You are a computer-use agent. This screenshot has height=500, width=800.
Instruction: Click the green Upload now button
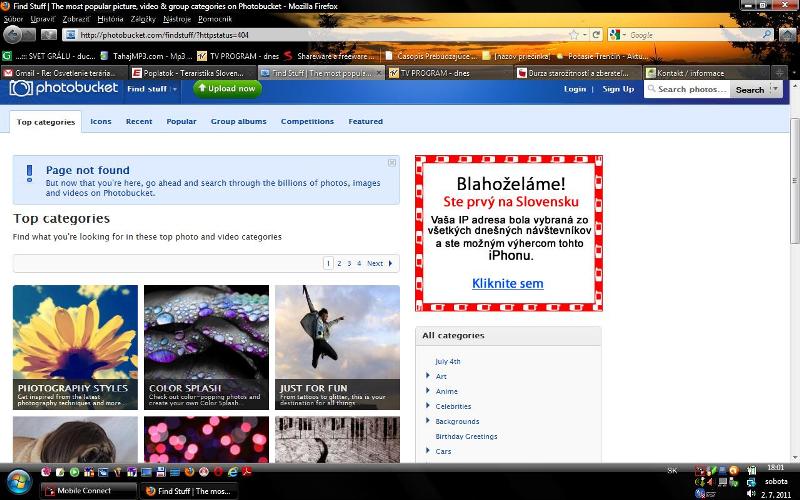pos(226,88)
